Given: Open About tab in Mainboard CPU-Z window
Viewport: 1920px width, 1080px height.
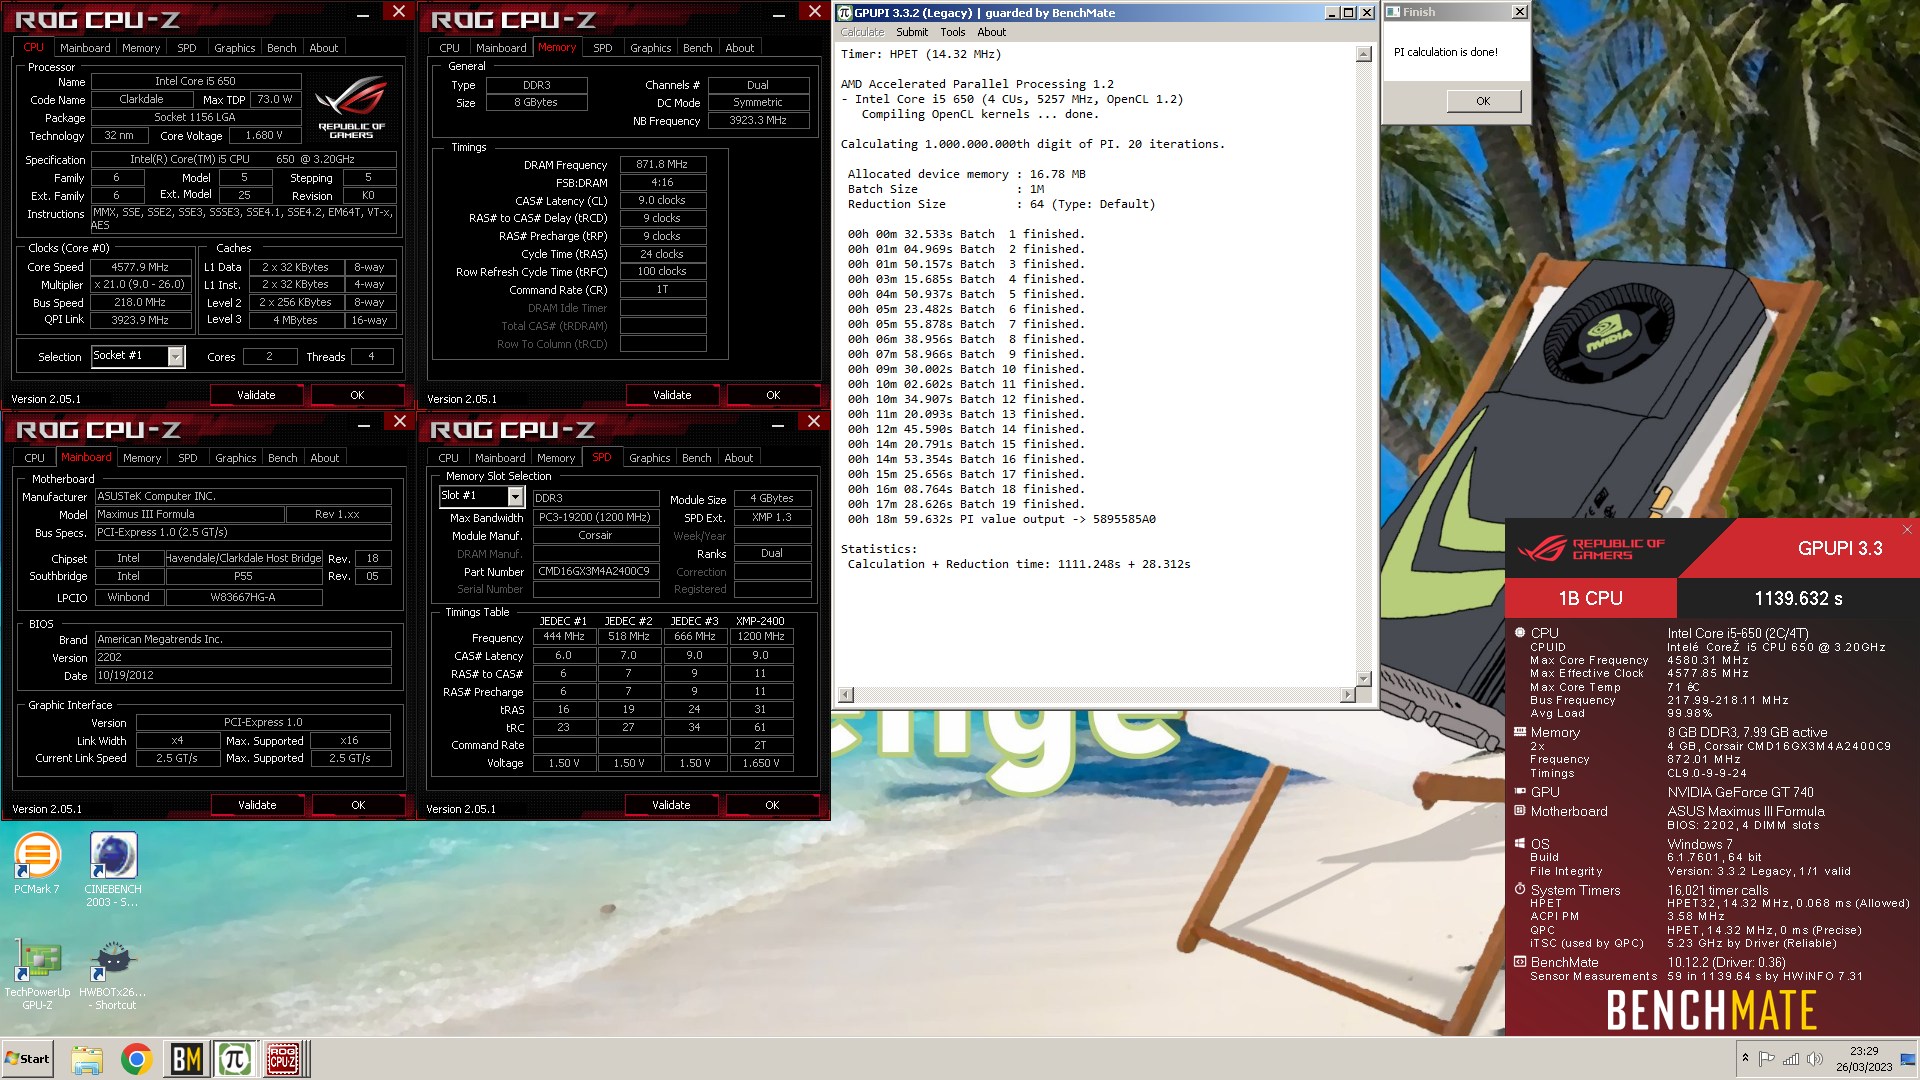Looking at the screenshot, I should (x=325, y=458).
